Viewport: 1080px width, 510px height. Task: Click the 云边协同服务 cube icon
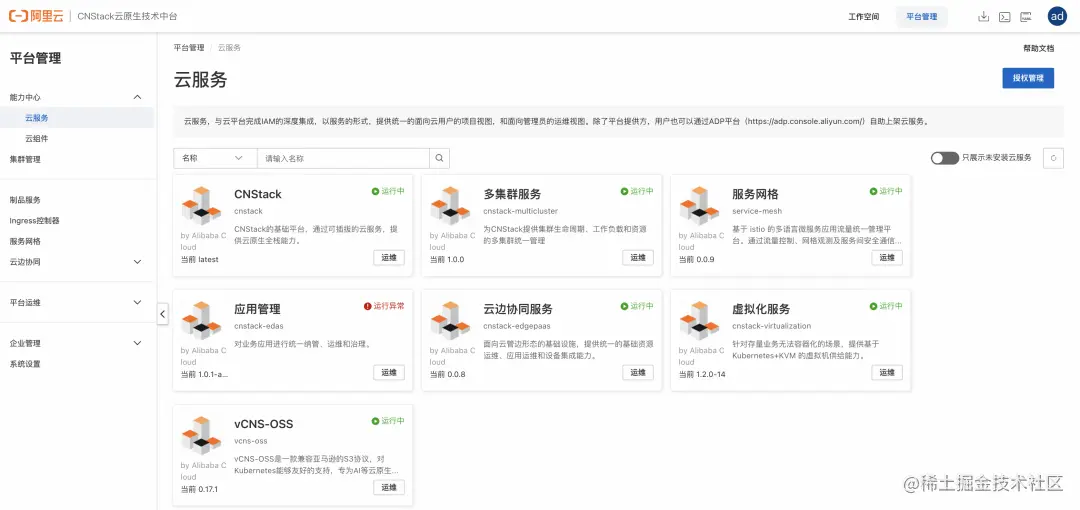point(450,320)
